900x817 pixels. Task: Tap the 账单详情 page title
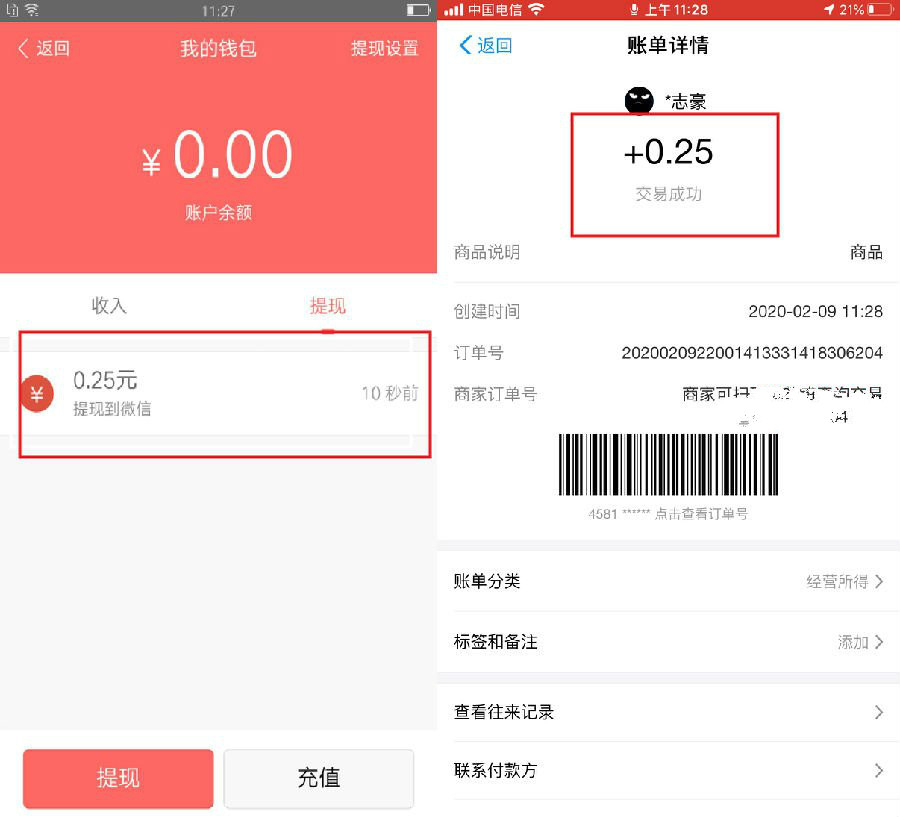pos(668,45)
